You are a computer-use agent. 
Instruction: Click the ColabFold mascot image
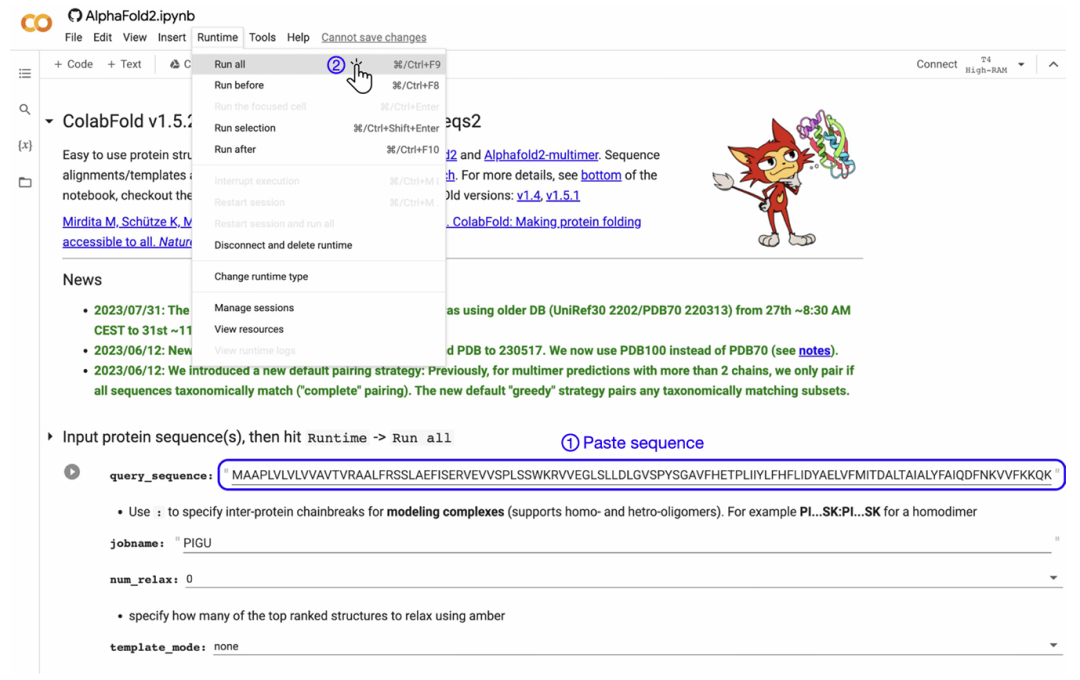(x=785, y=178)
